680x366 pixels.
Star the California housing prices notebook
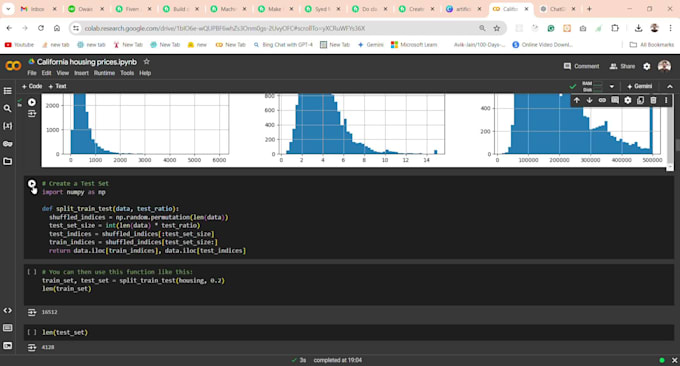pyautogui.click(x=147, y=62)
